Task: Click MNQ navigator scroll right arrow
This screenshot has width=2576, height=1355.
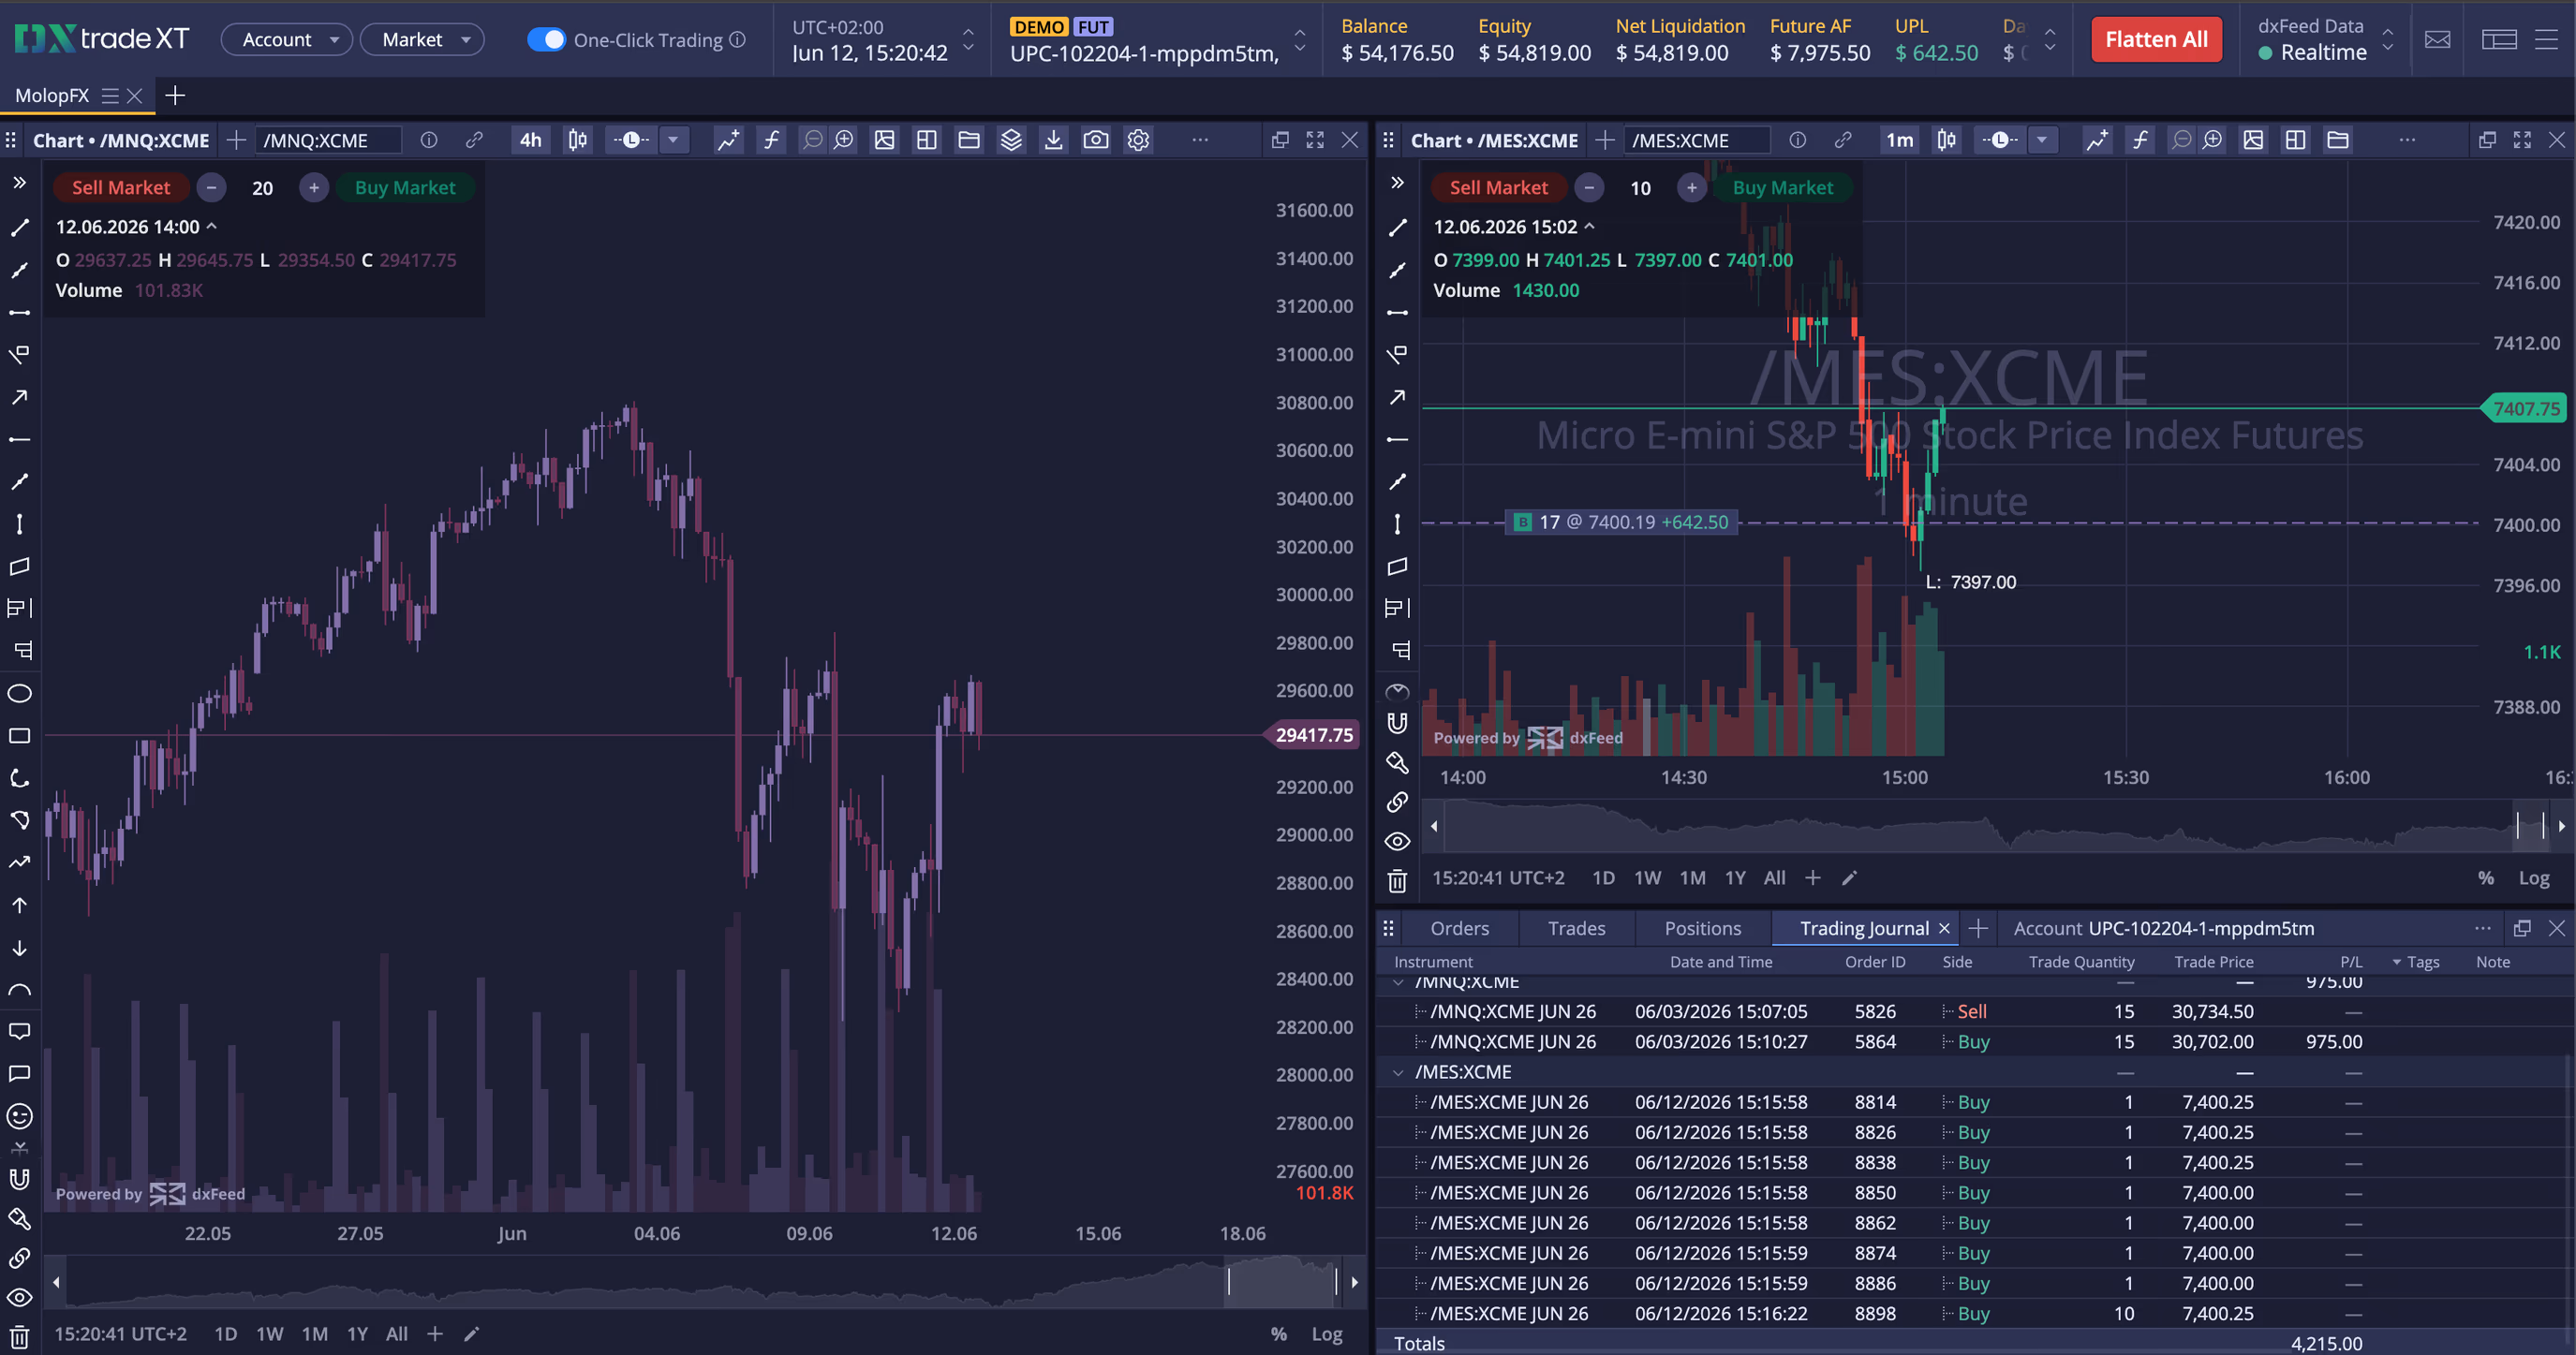Action: tap(1354, 1282)
